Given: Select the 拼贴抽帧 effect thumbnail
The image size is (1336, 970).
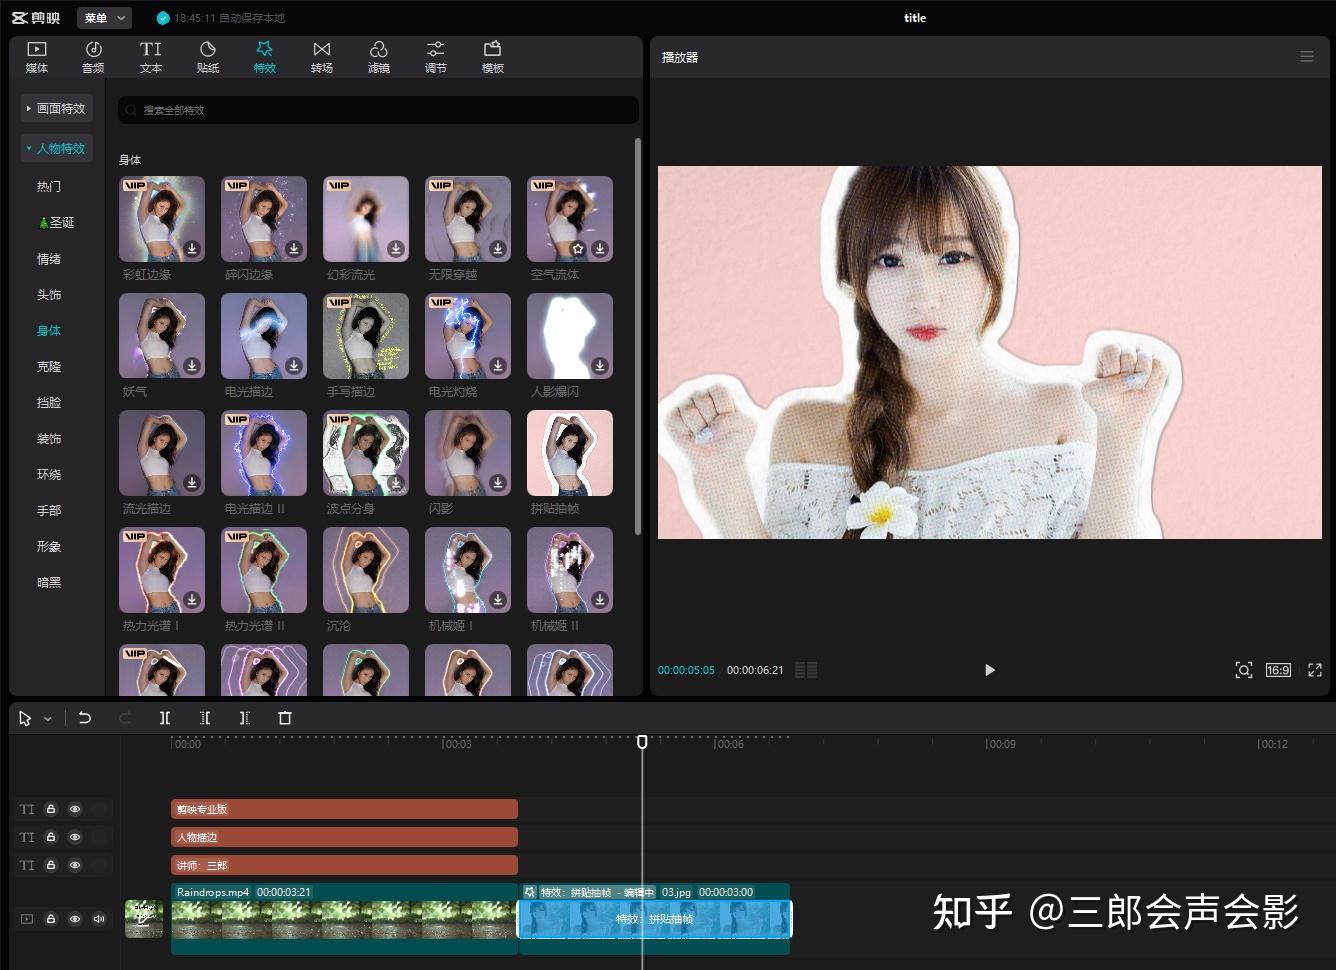Looking at the screenshot, I should (x=570, y=453).
